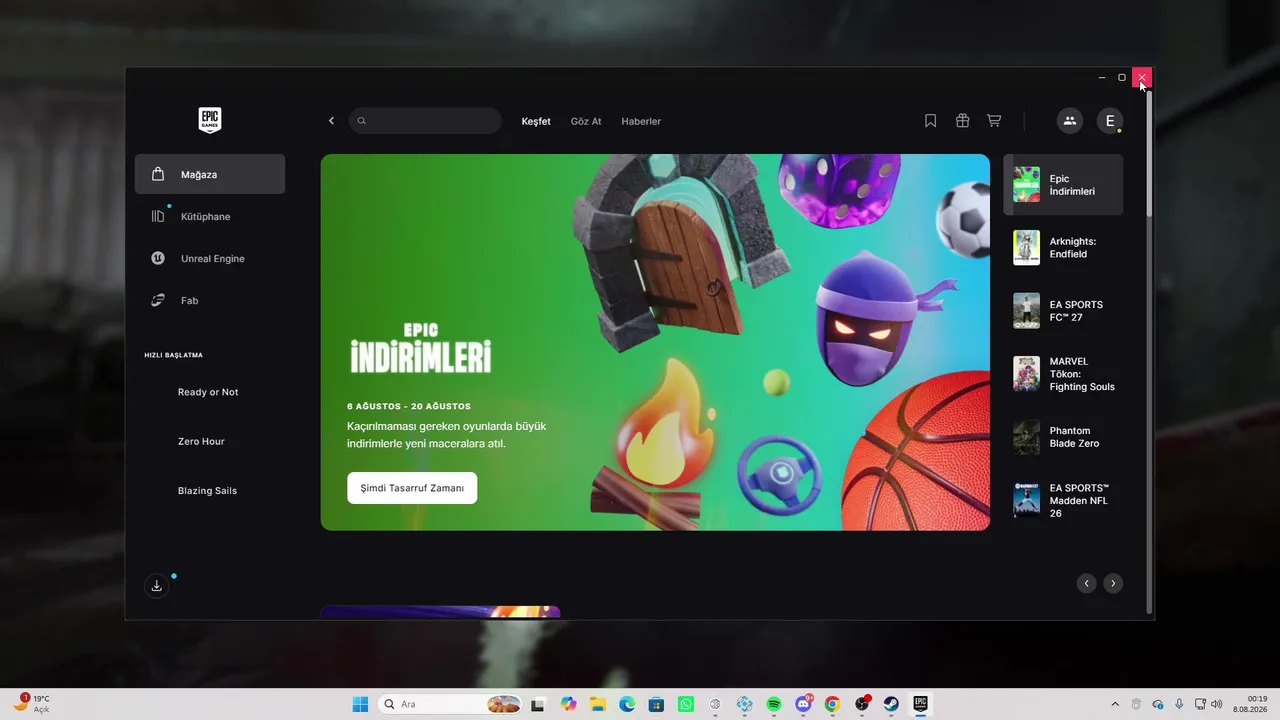Select Phantom Blade Zero in the carousel list

click(x=1063, y=437)
